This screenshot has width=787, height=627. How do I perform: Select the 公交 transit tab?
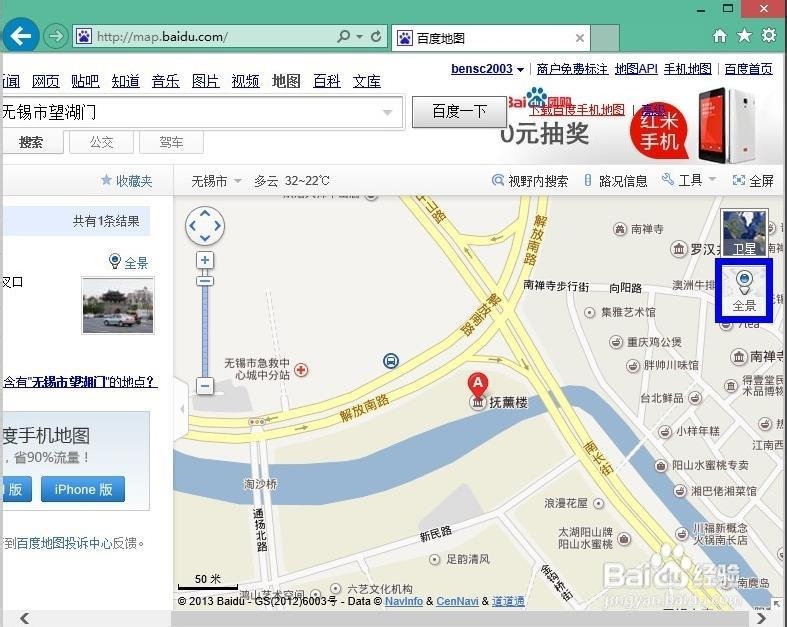point(101,143)
